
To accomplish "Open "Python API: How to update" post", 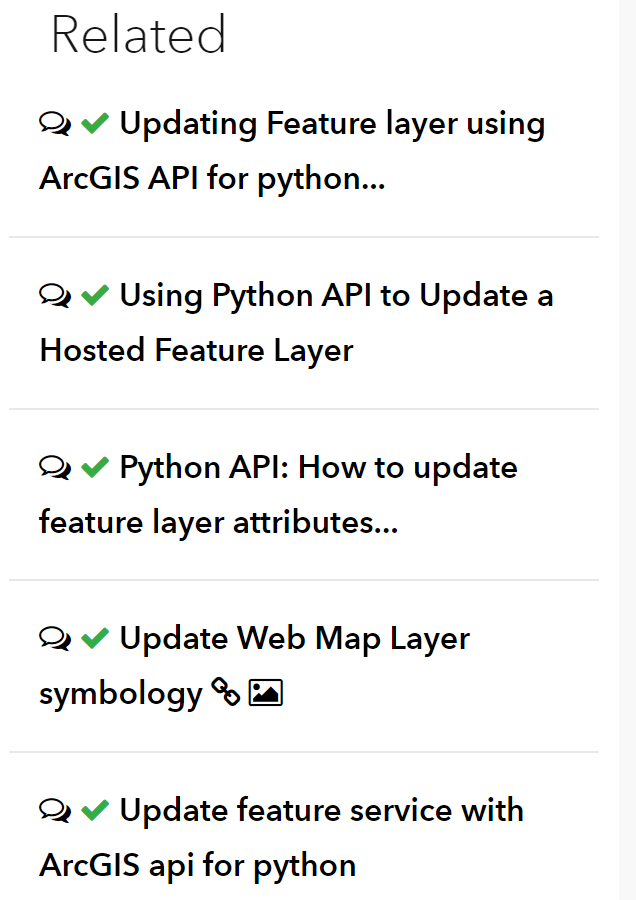I will tap(318, 469).
